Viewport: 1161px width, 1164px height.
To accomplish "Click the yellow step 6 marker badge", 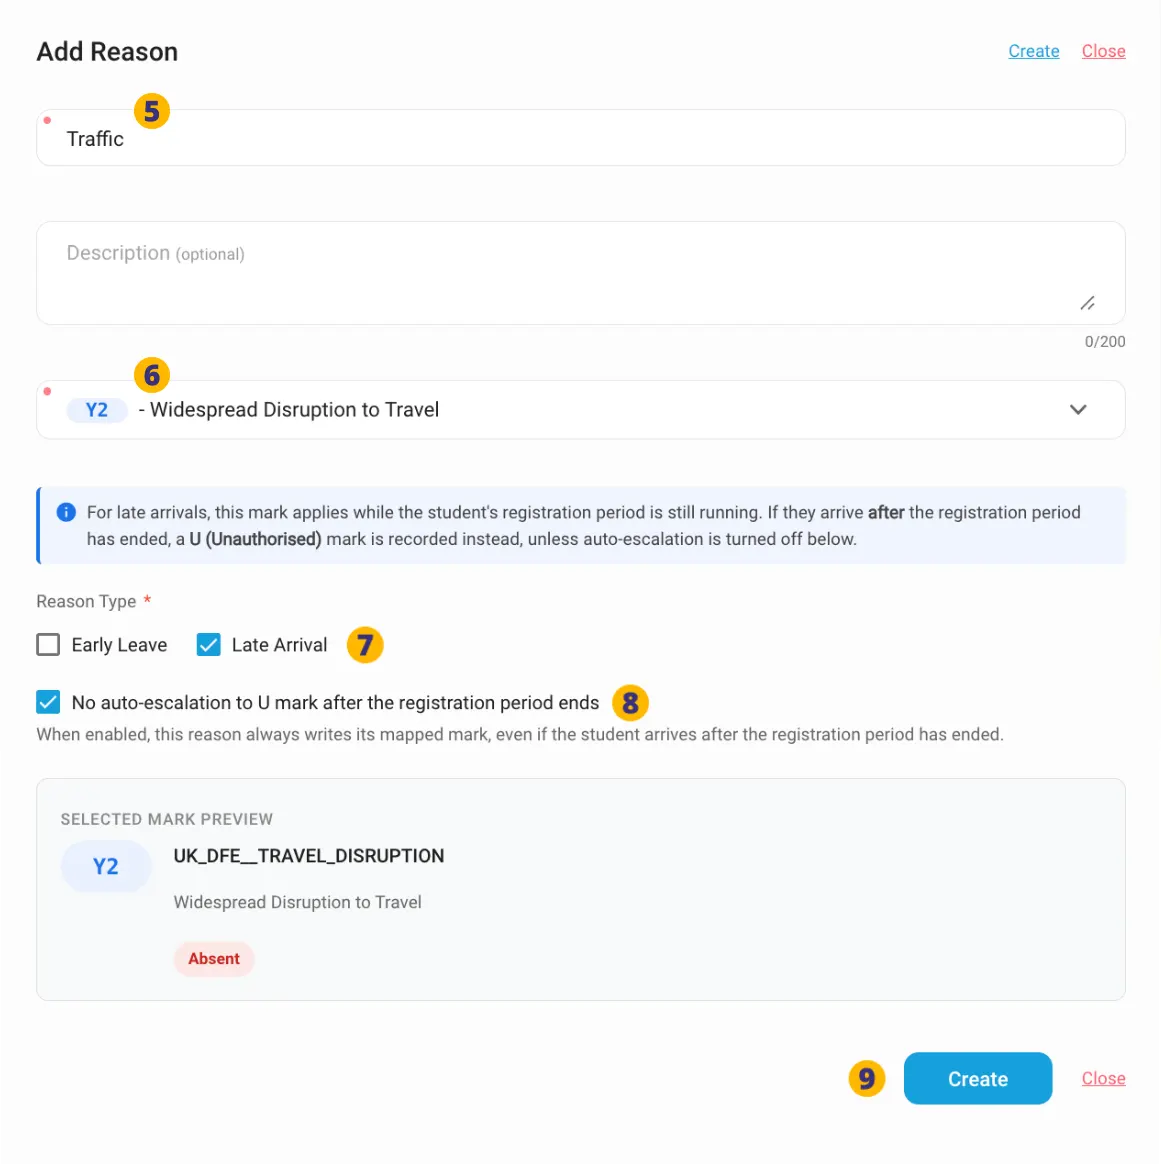I will click(x=152, y=375).
